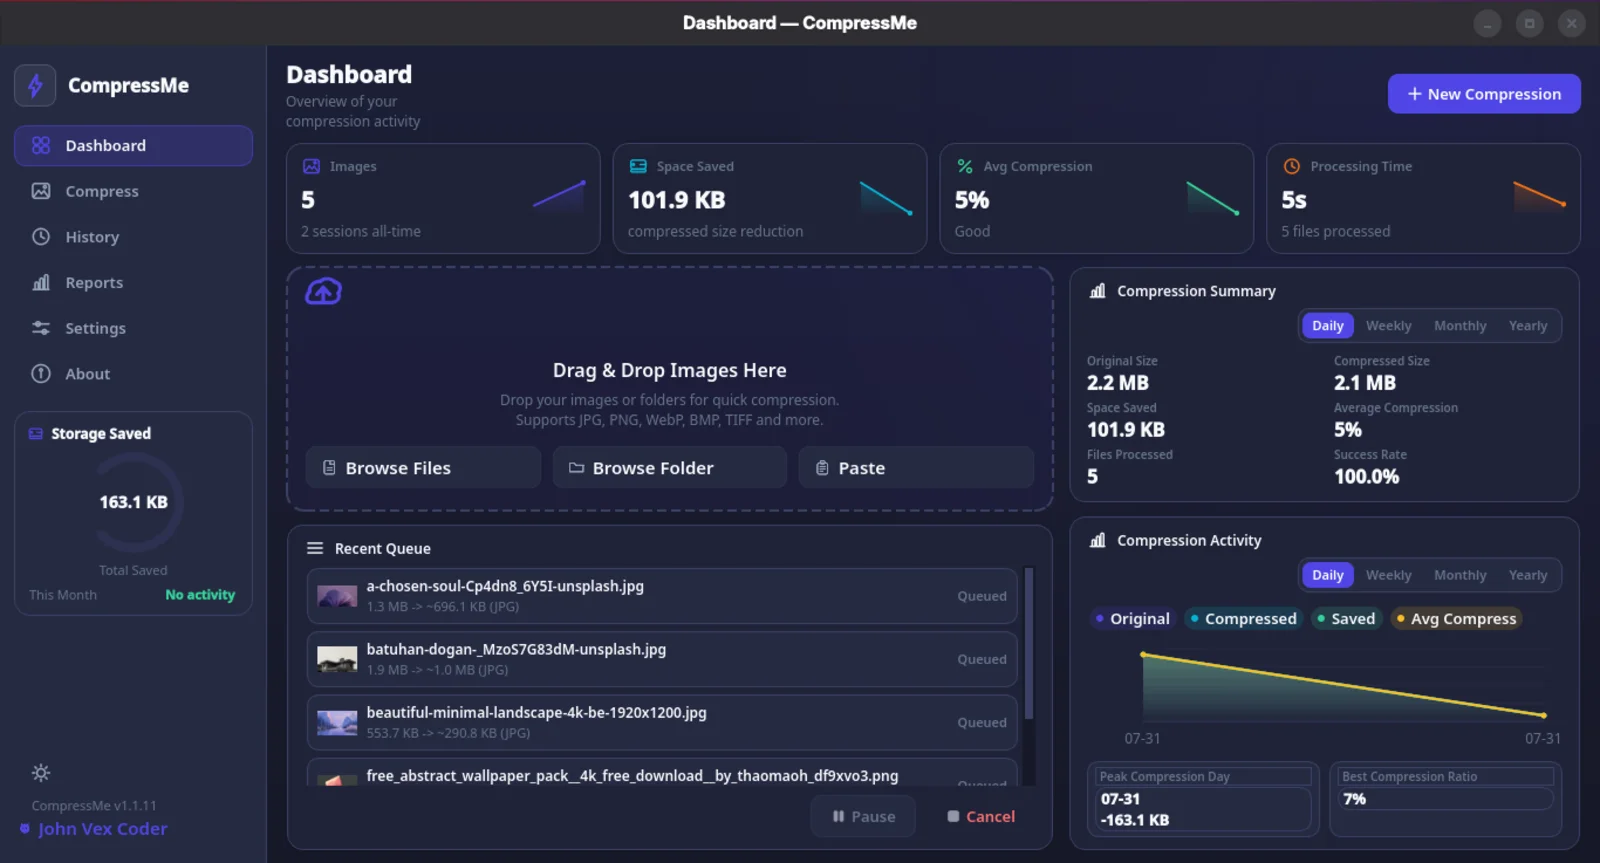The width and height of the screenshot is (1600, 863).
Task: Click the theme toggle sun icon
Action: 41,773
